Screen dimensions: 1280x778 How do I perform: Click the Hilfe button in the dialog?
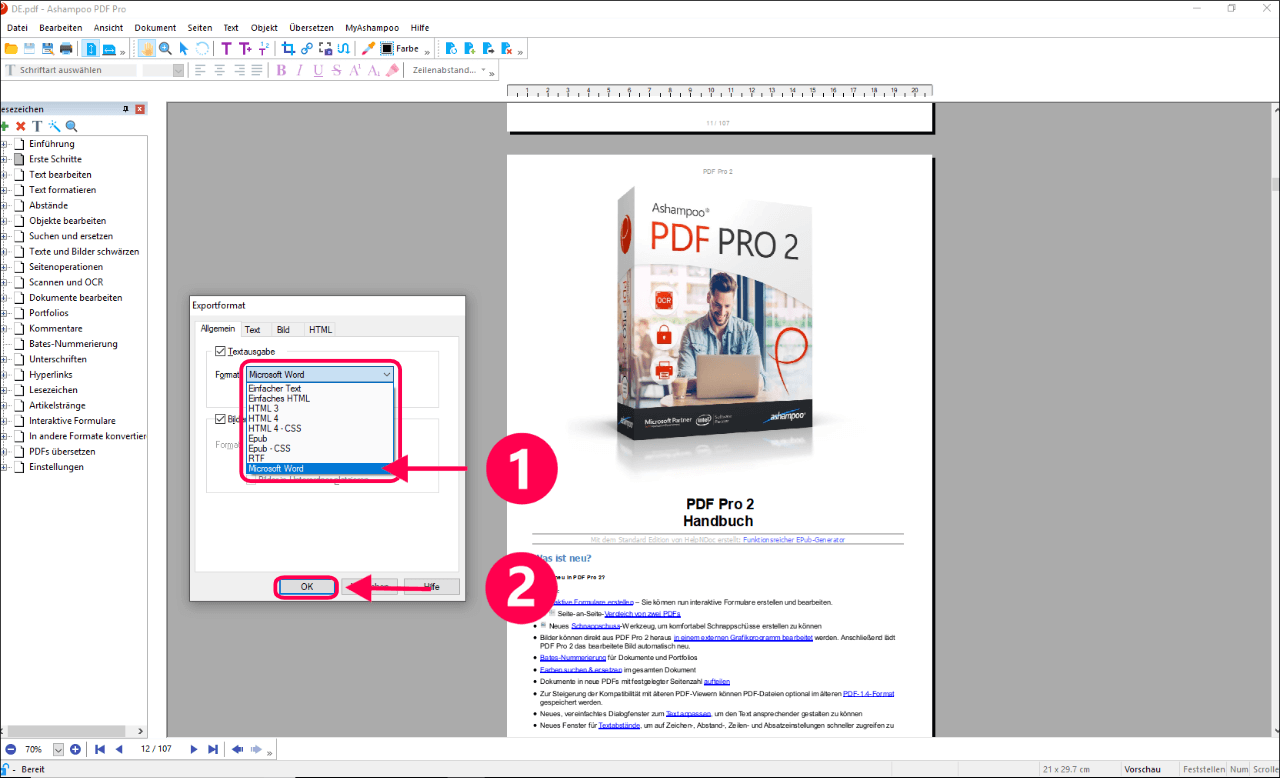point(431,587)
